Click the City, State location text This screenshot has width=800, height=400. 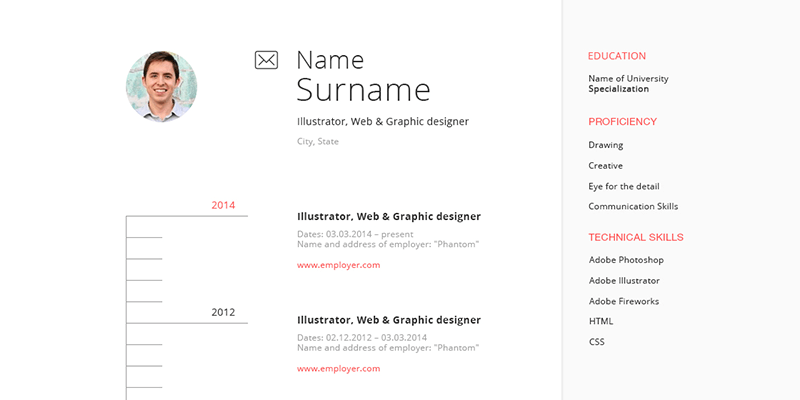[318, 142]
